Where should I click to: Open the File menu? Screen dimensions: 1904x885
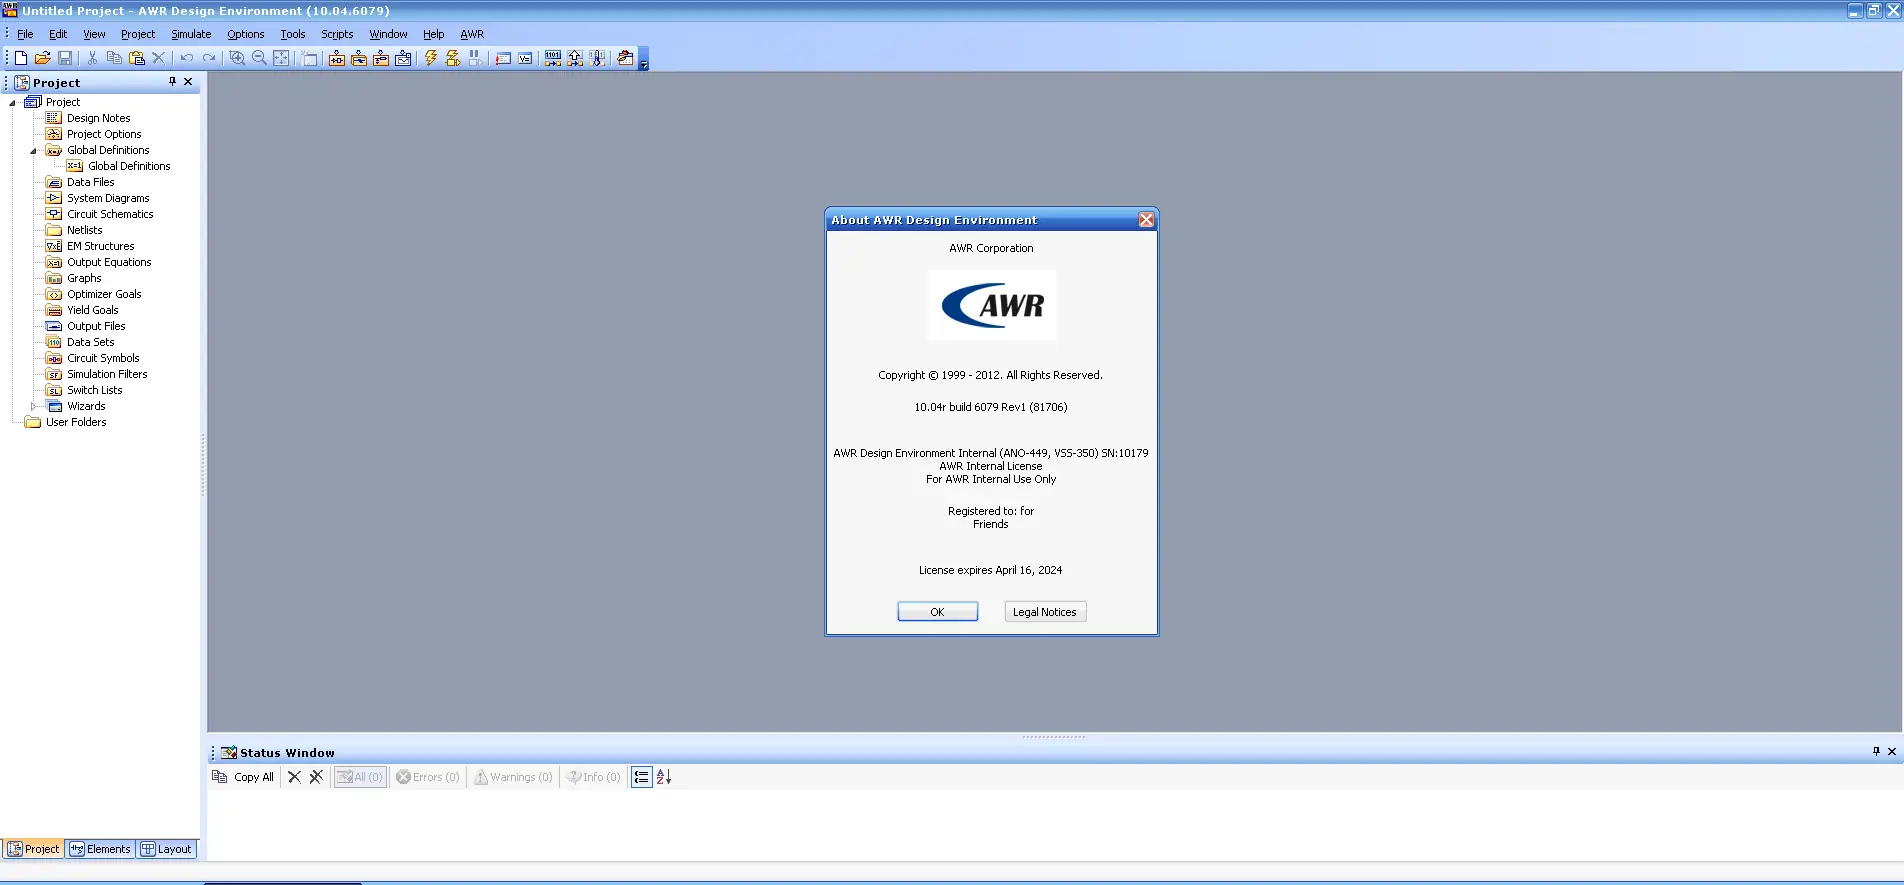(25, 34)
